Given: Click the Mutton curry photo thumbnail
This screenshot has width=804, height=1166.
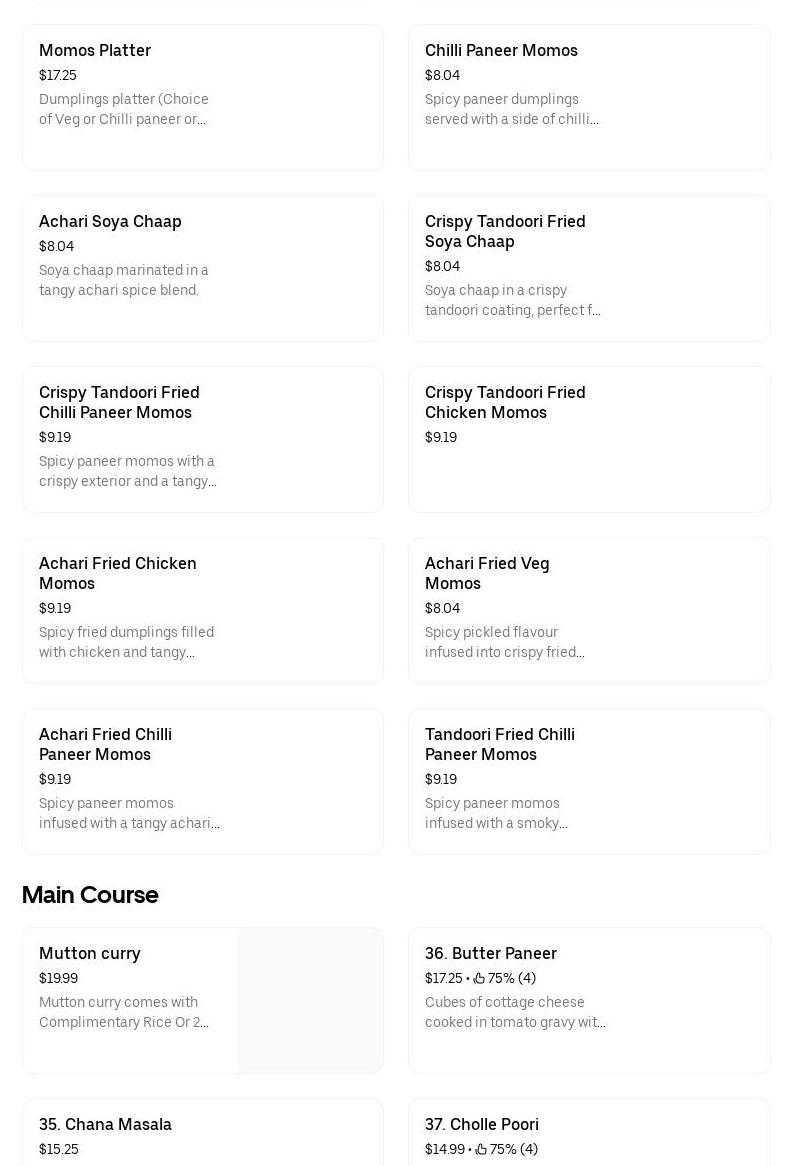Looking at the screenshot, I should pos(310,1000).
